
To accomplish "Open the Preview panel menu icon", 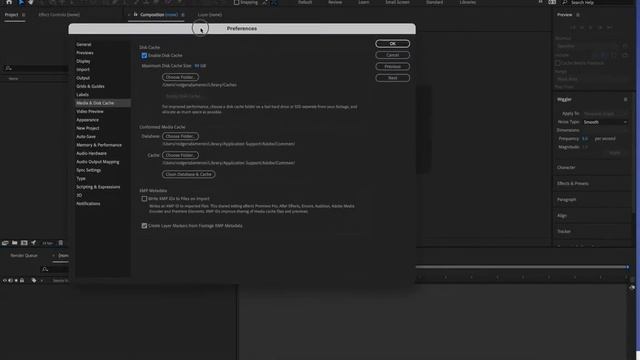I will pos(578,15).
